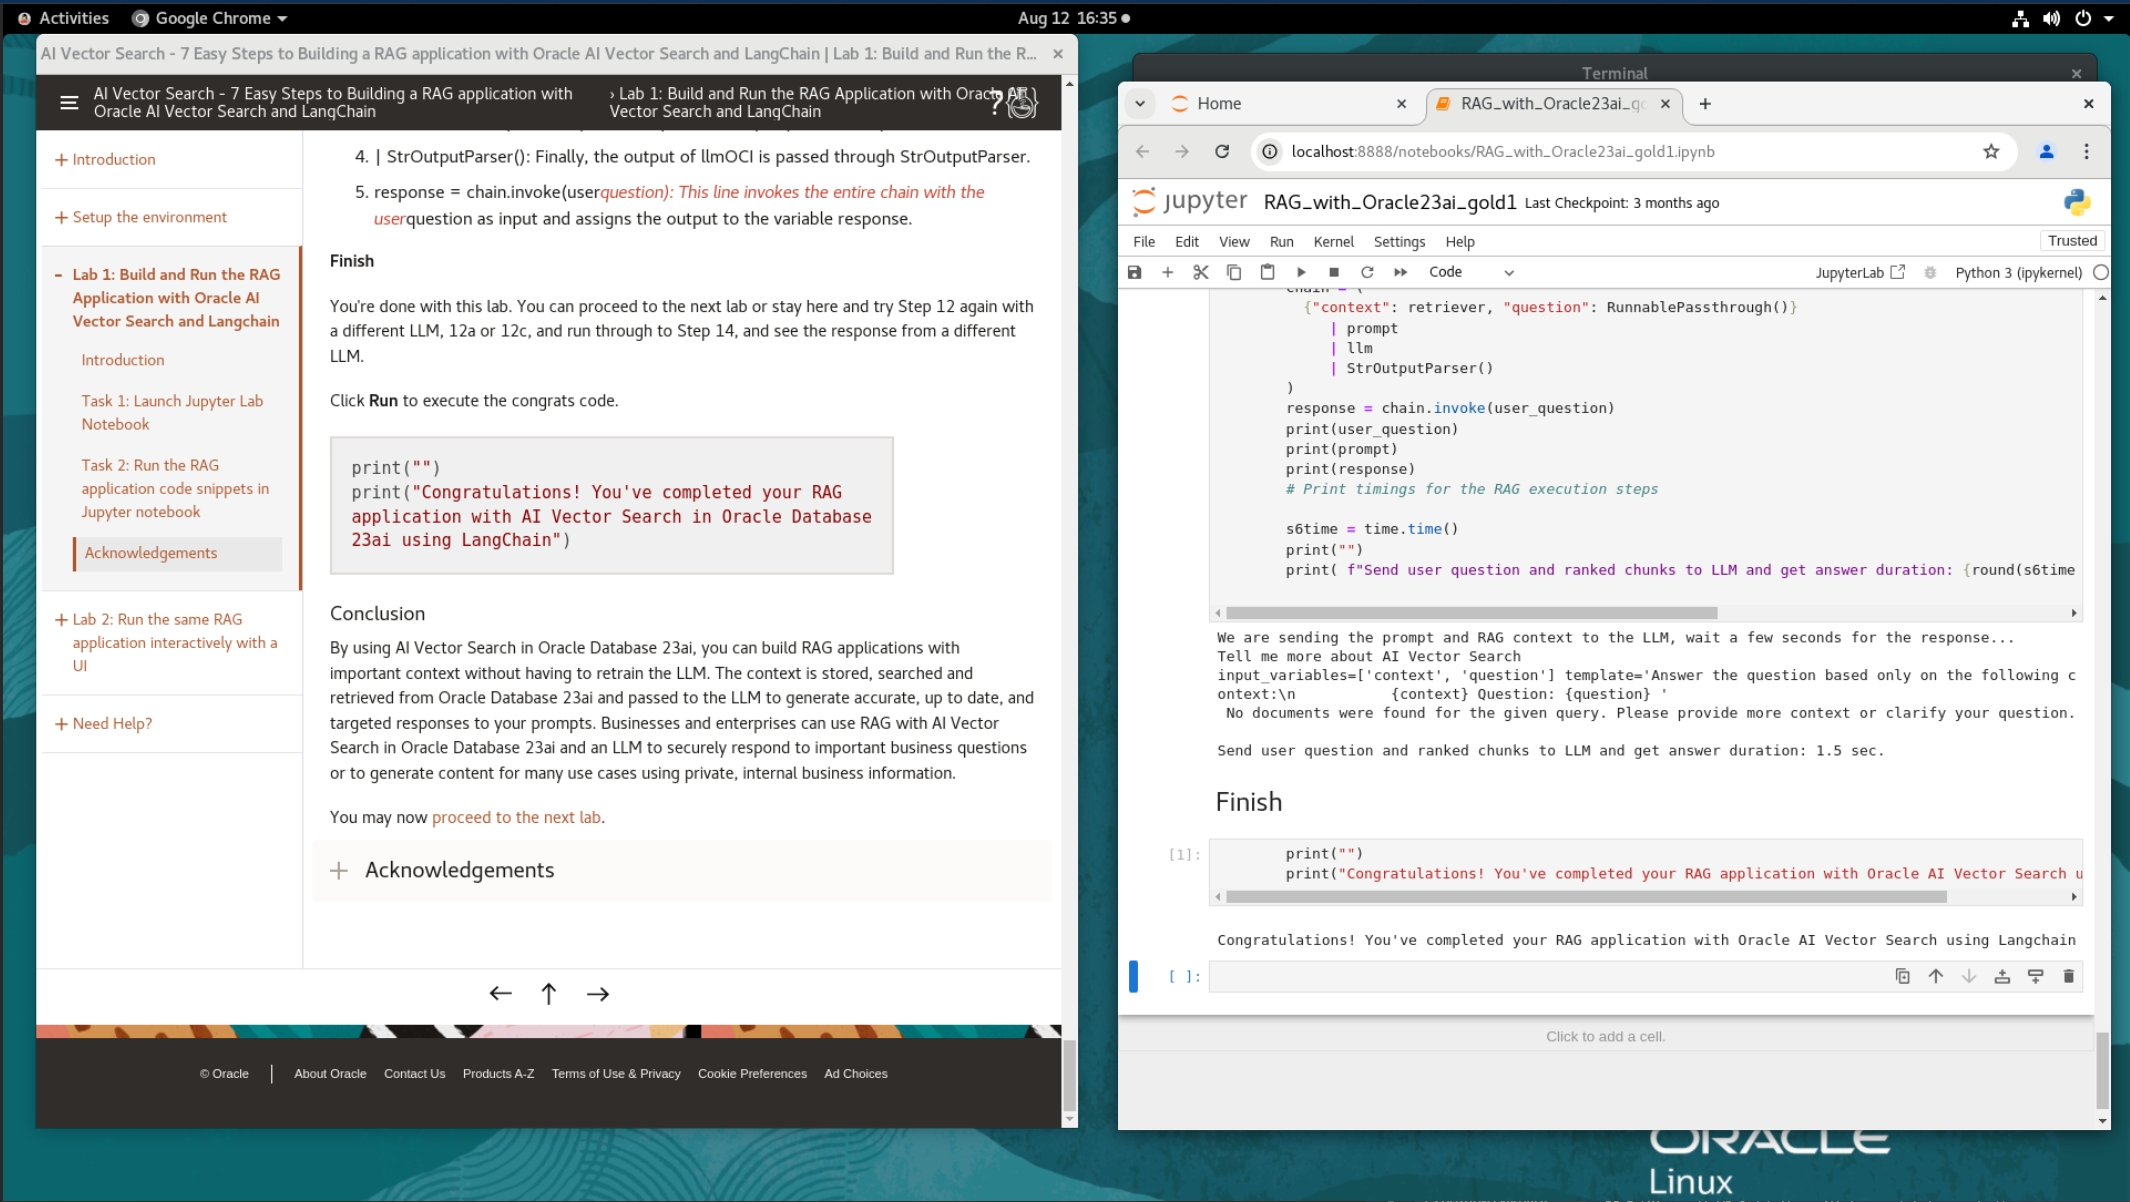This screenshot has height=1202, width=2130.
Task: Open the Kernel menu
Action: click(x=1333, y=242)
